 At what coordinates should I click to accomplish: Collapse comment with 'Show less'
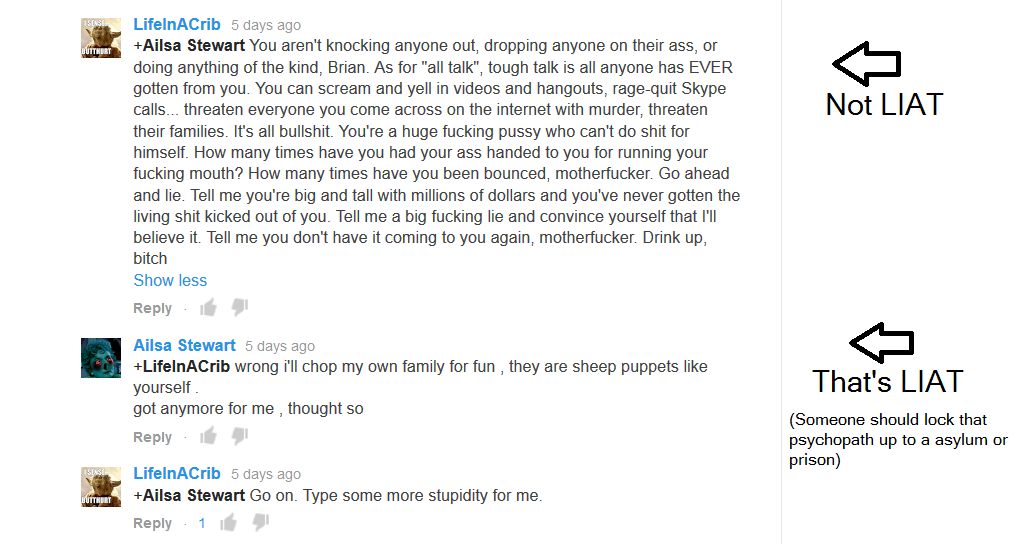(x=170, y=281)
